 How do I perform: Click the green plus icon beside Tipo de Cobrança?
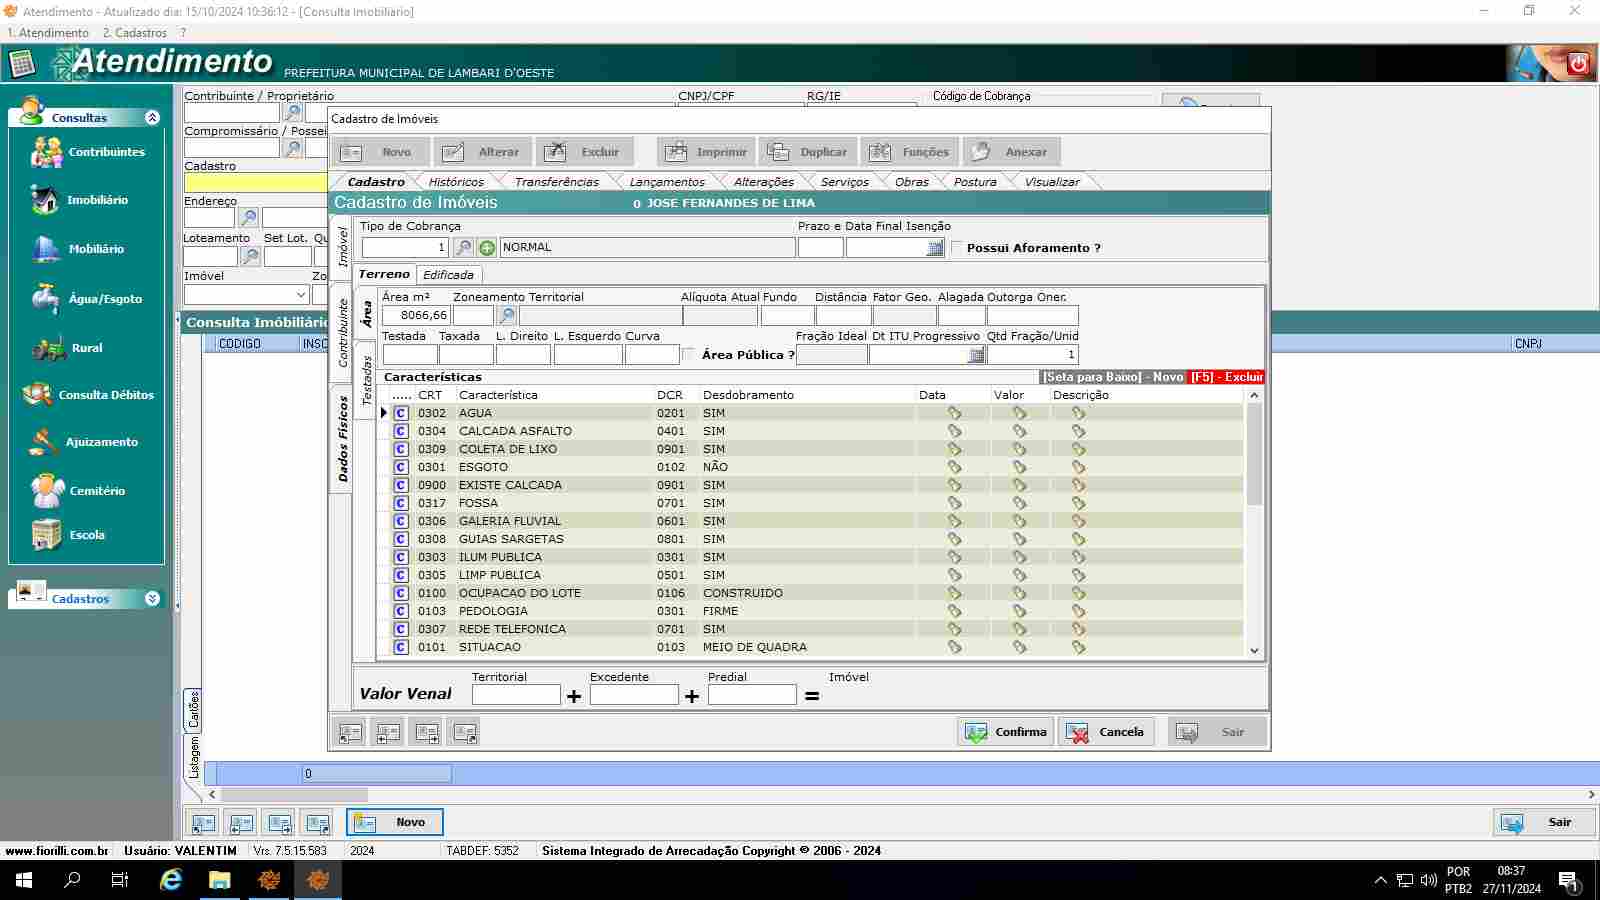pos(487,248)
